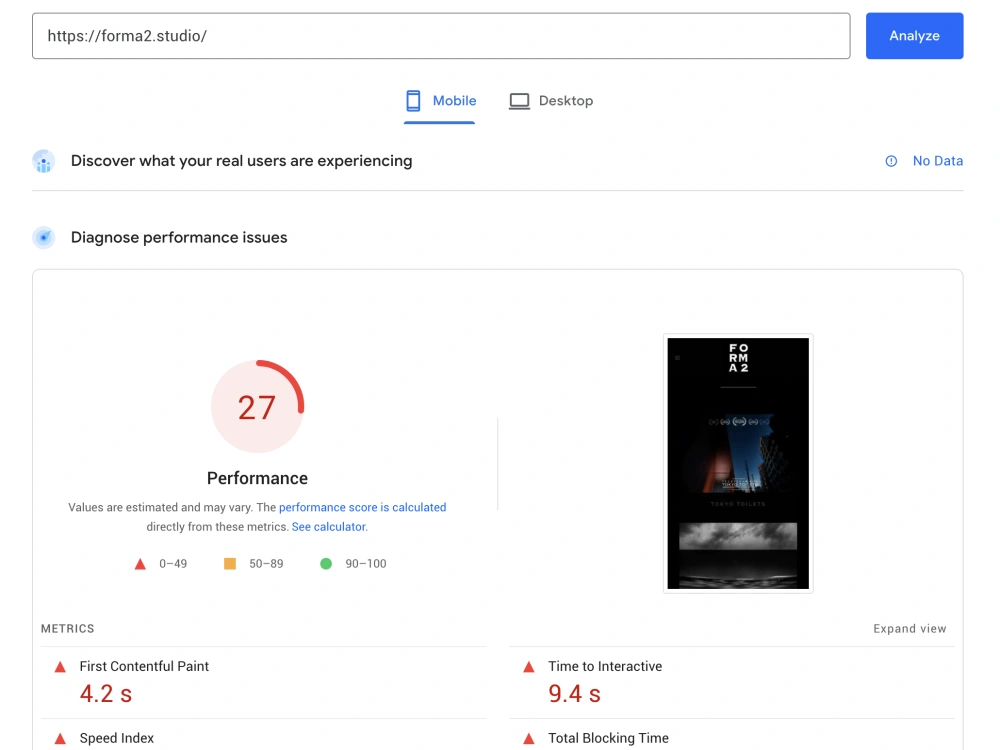Click the real users experience icon

click(x=43, y=161)
